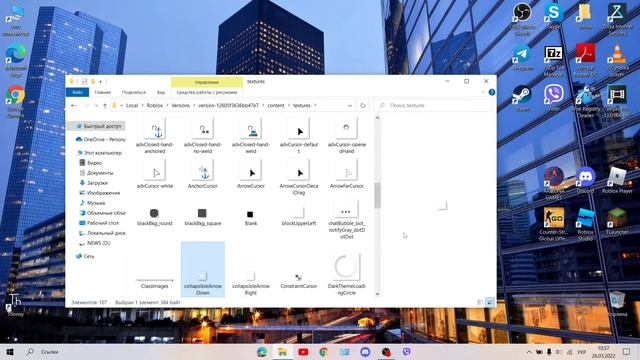Open the Музыка folder in sidebar
Screen dimensions: 640x360
pyautogui.click(x=92, y=203)
